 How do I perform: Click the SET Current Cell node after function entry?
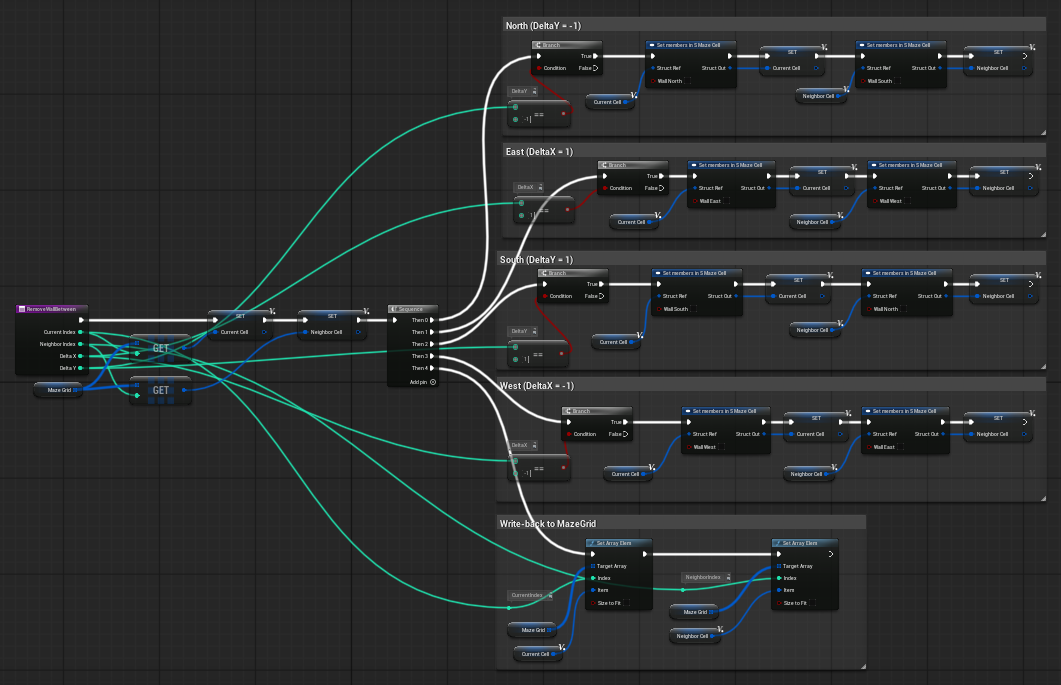[x=240, y=324]
